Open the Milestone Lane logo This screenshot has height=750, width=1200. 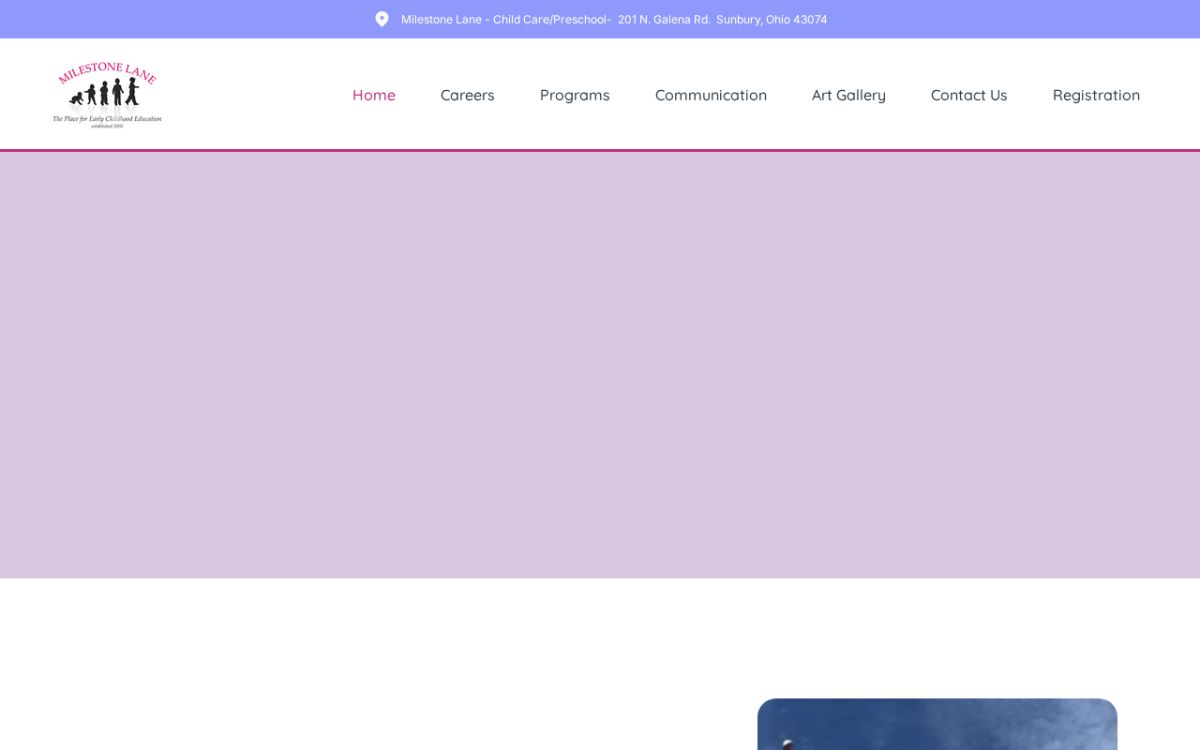[x=107, y=95]
